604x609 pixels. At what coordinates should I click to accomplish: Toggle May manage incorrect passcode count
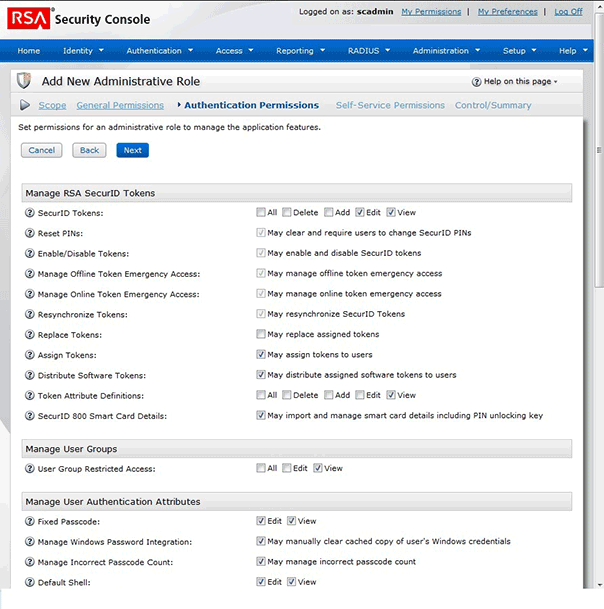pos(261,561)
